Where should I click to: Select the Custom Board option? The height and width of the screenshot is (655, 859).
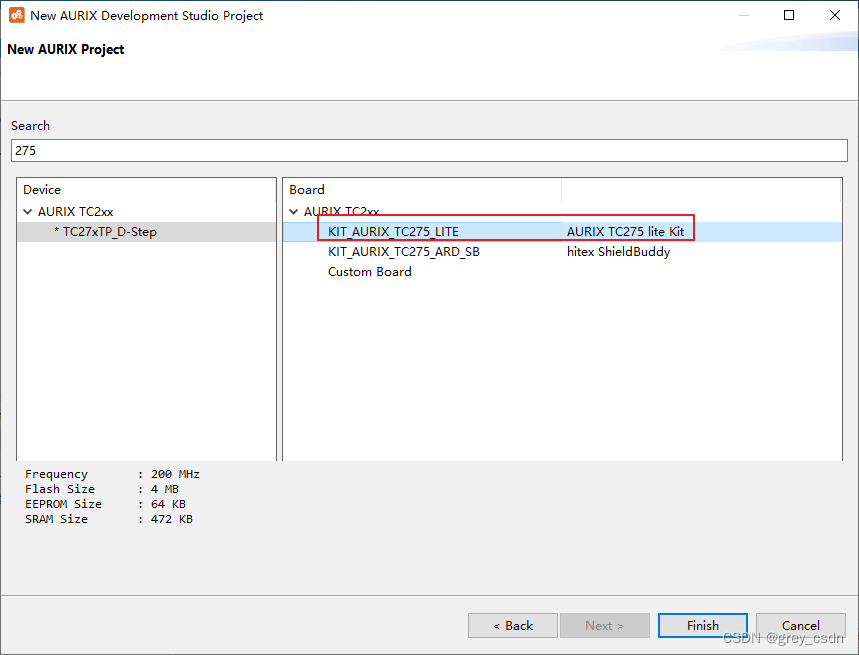point(369,271)
